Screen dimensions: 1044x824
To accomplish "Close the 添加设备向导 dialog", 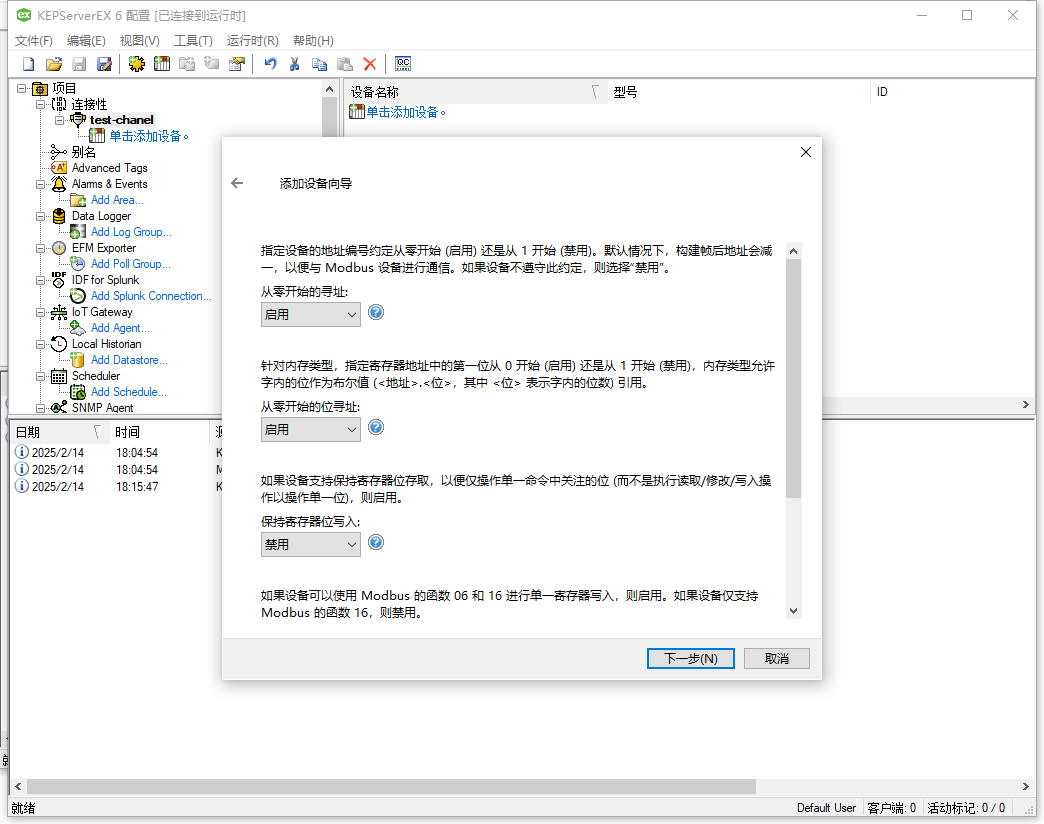I will coord(806,152).
